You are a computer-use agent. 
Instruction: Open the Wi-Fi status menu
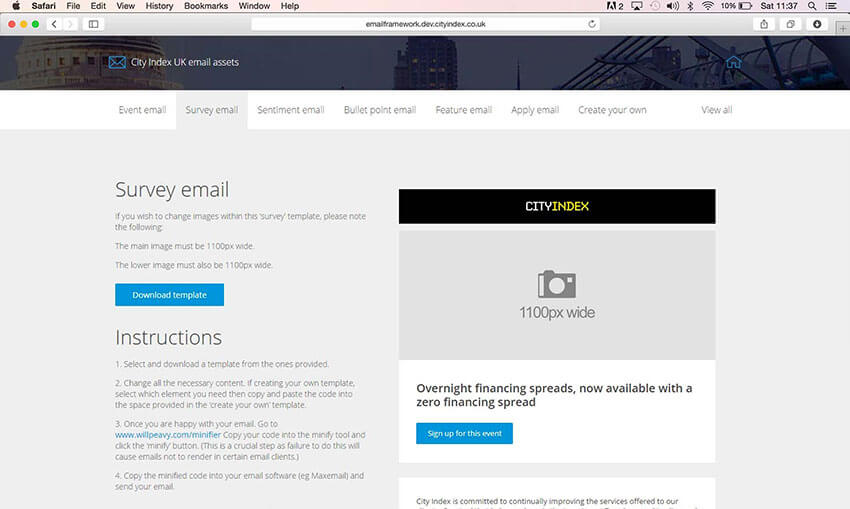point(708,6)
